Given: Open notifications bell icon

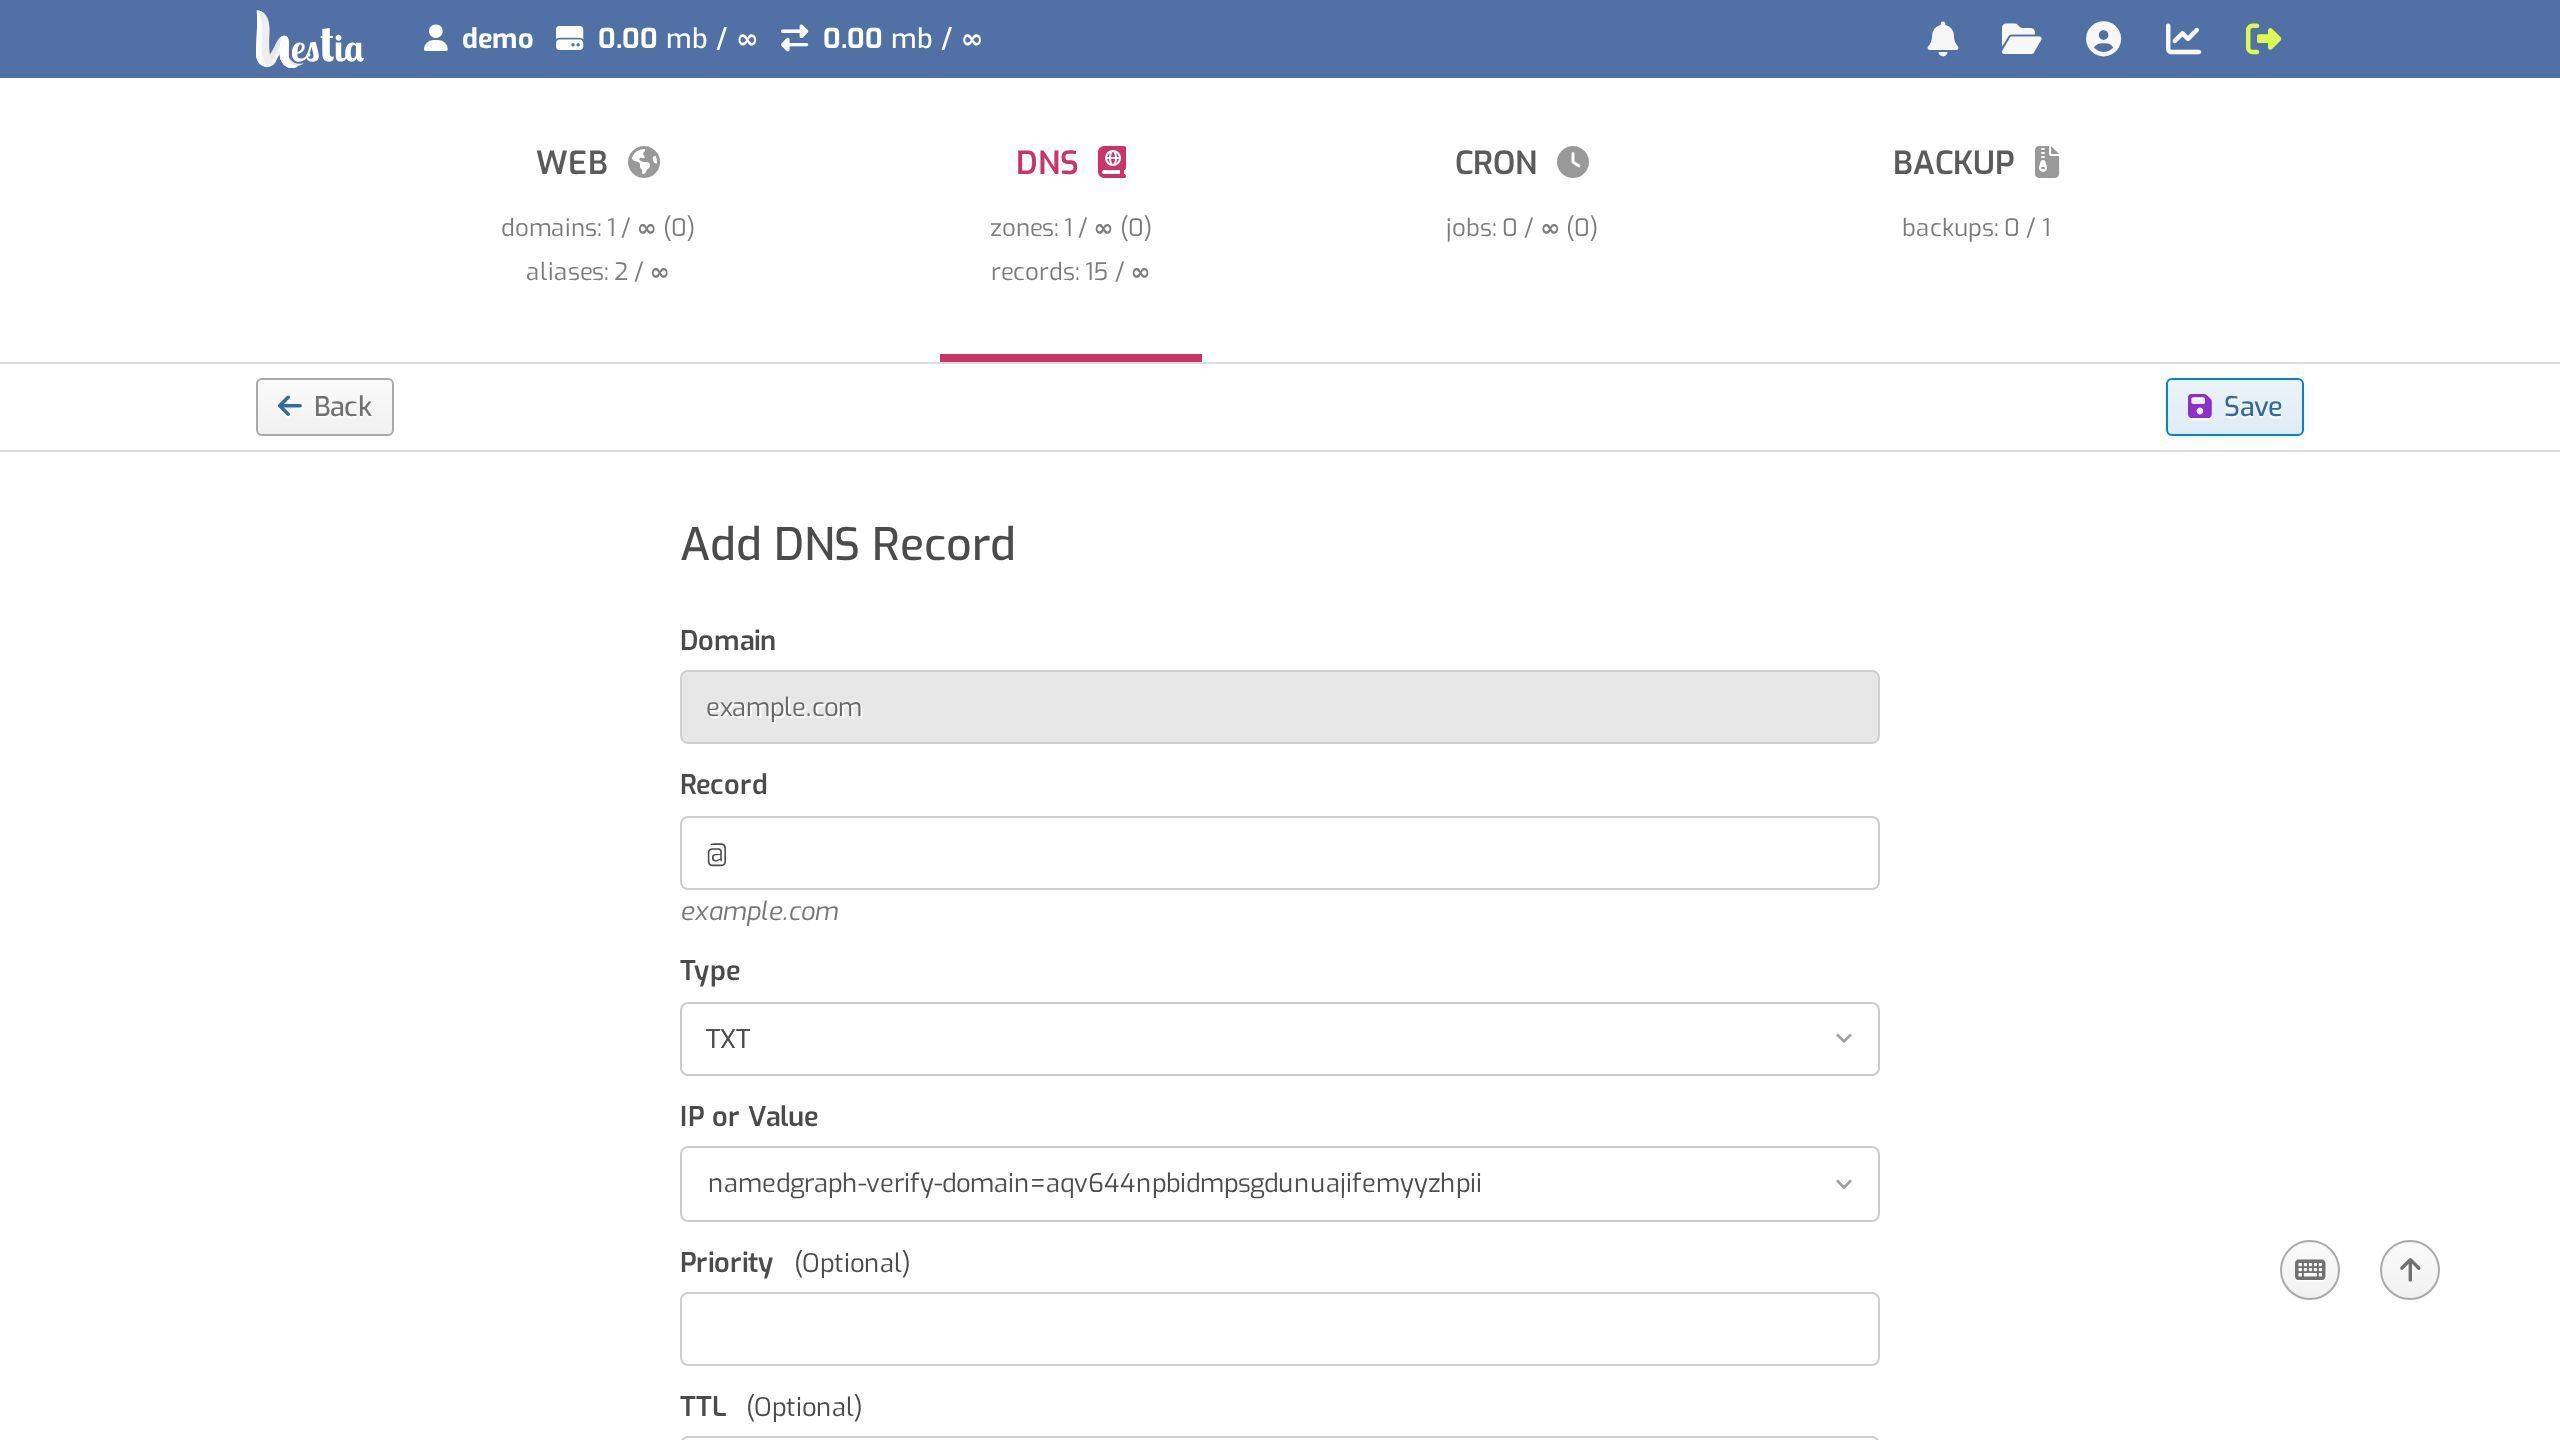Looking at the screenshot, I should point(1942,39).
